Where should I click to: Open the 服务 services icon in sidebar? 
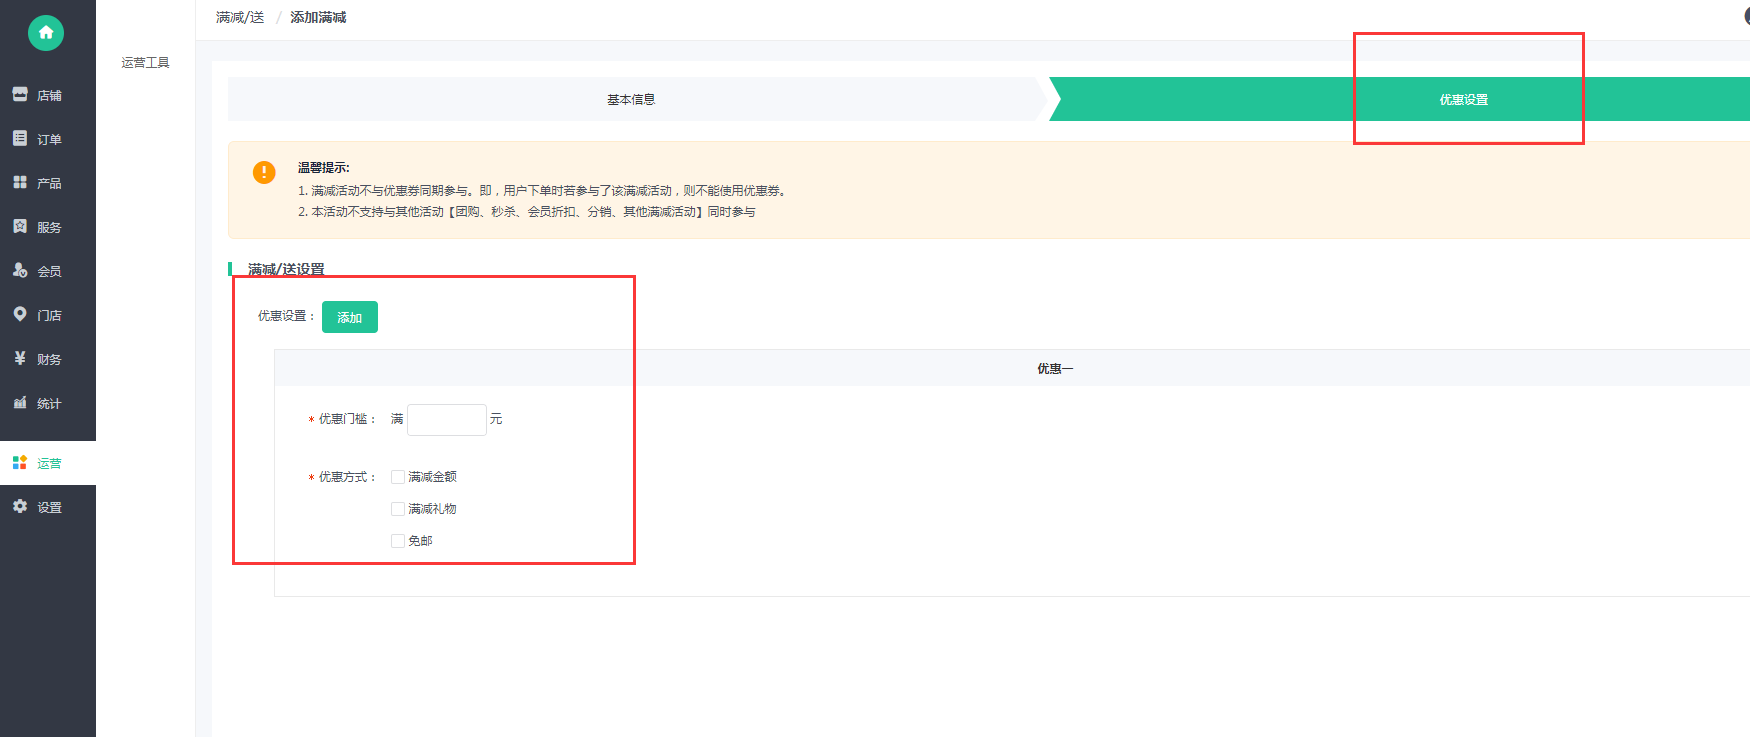20,226
